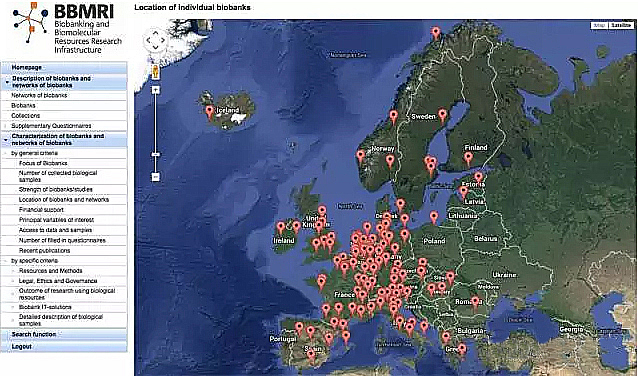The height and width of the screenshot is (376, 638).
Task: Switch to Map view type
Action: coord(599,25)
